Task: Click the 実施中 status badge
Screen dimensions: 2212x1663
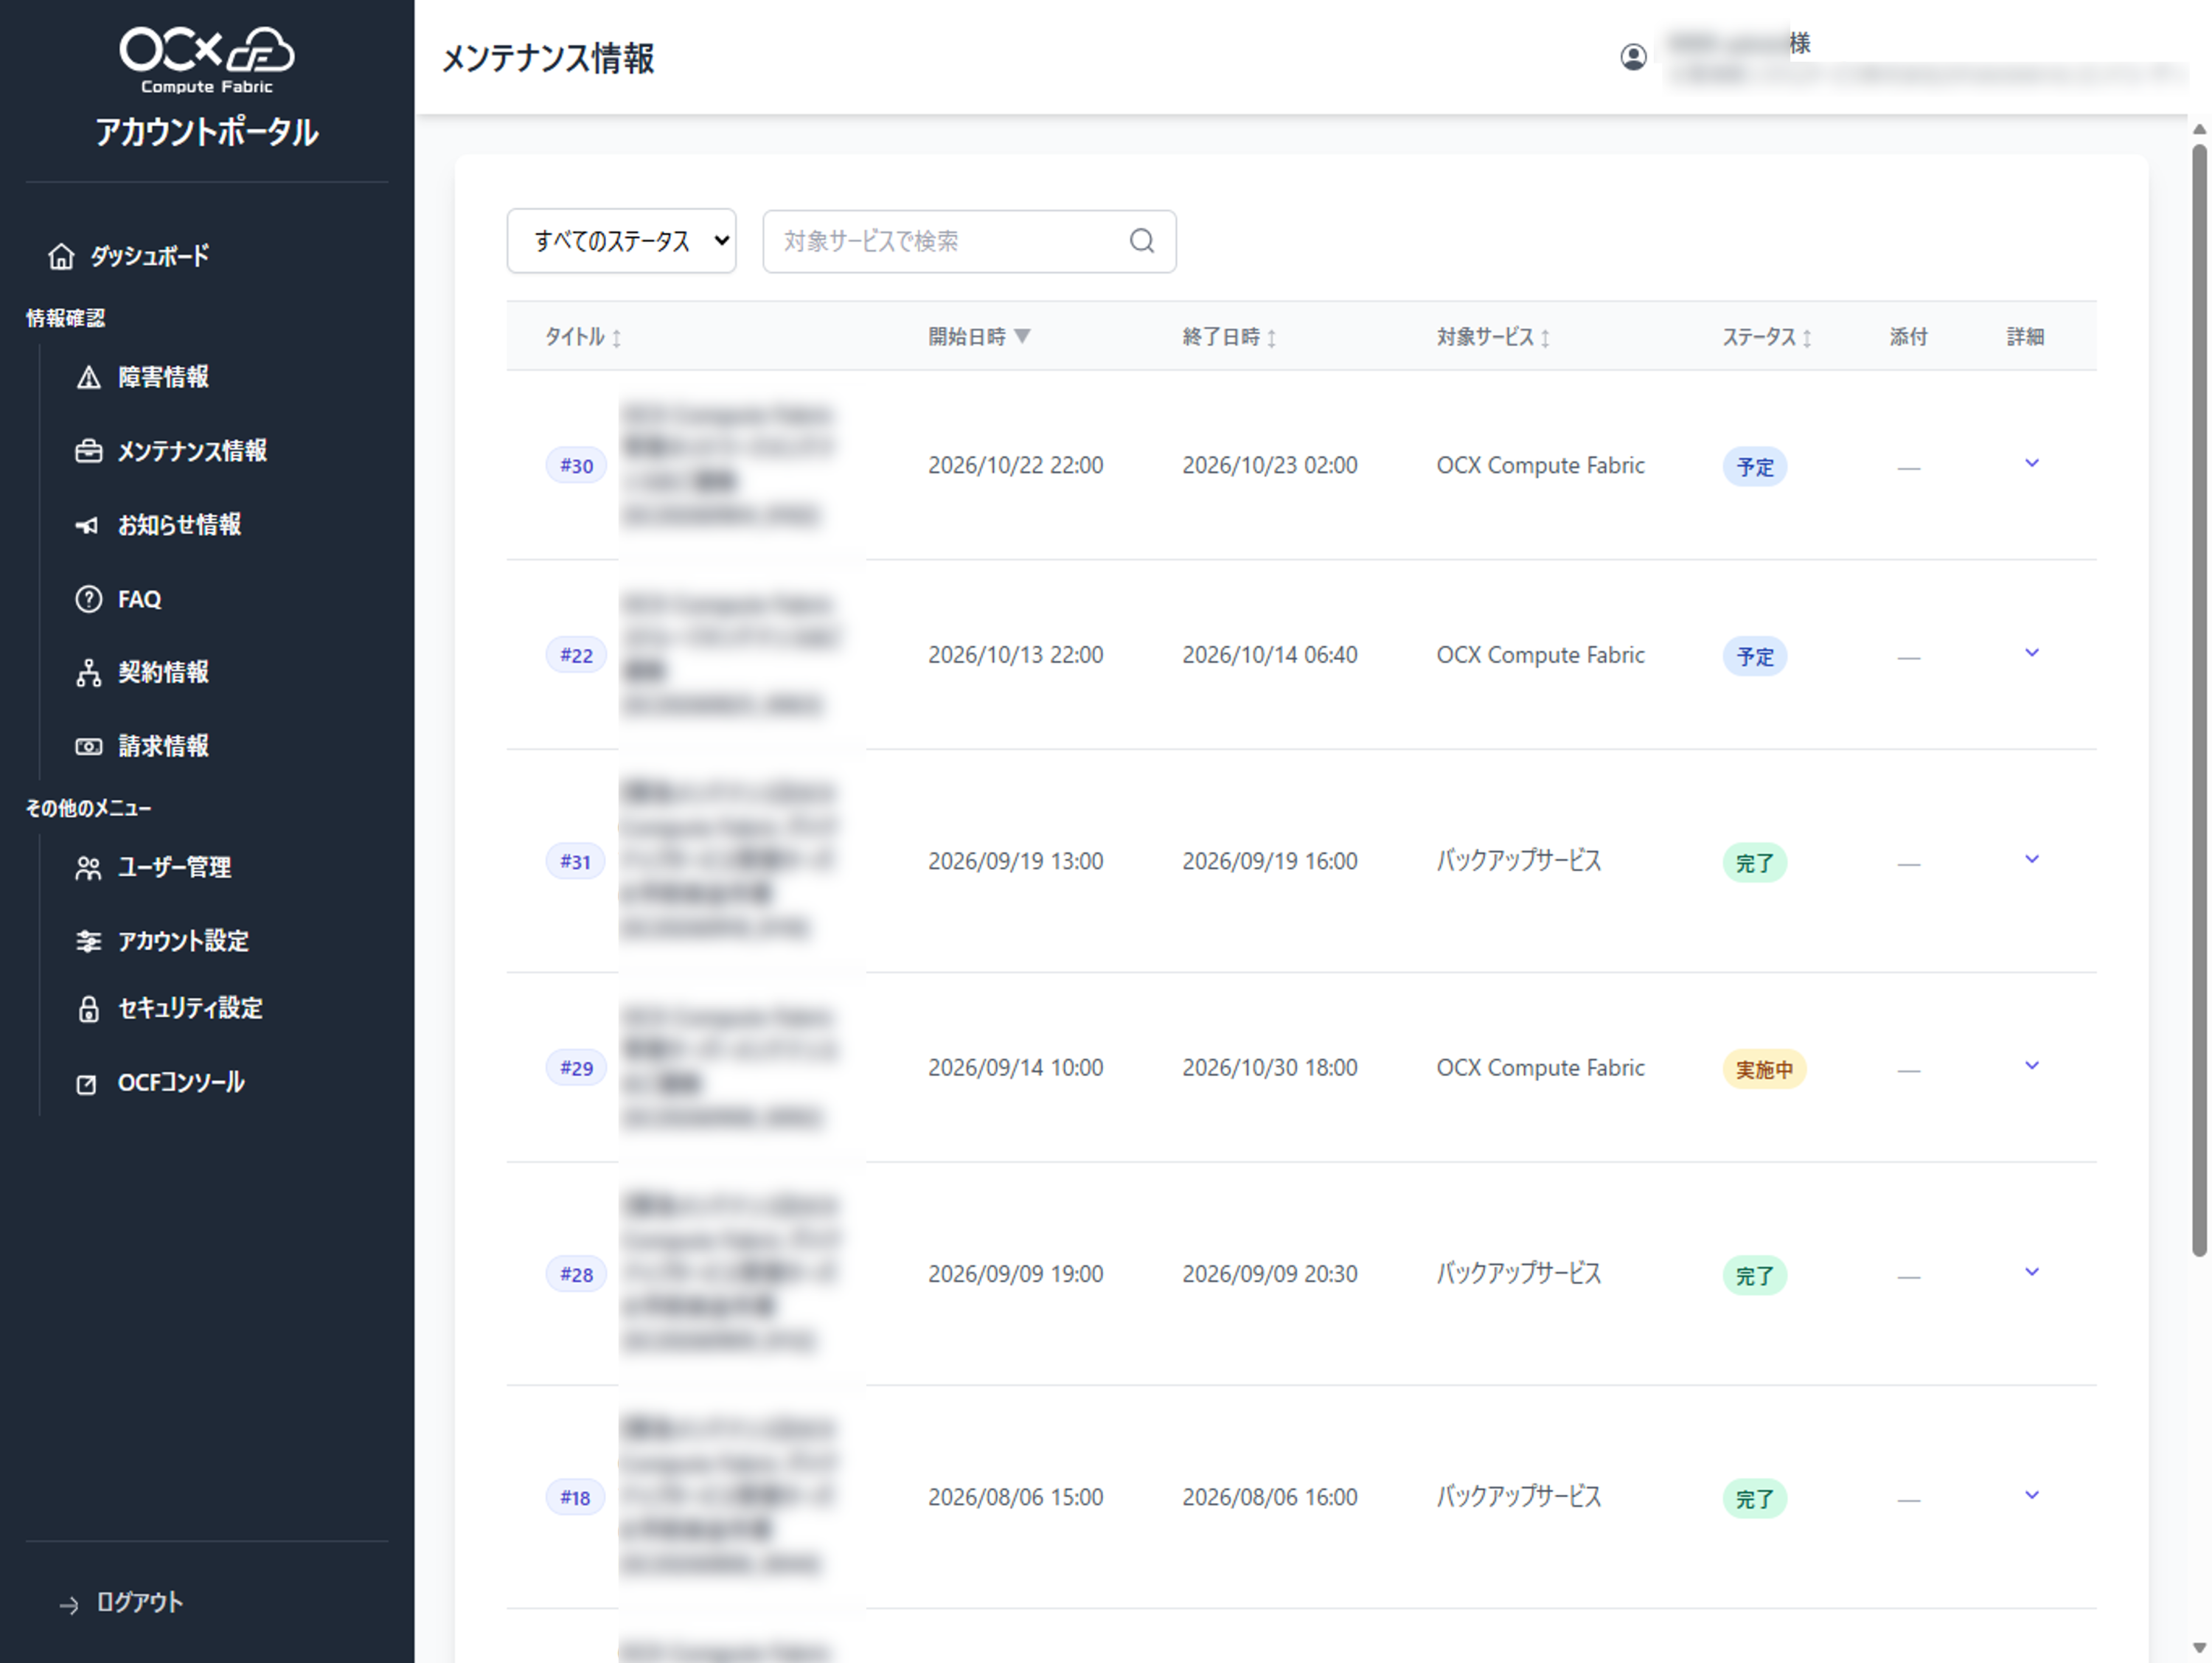Action: point(1764,1069)
